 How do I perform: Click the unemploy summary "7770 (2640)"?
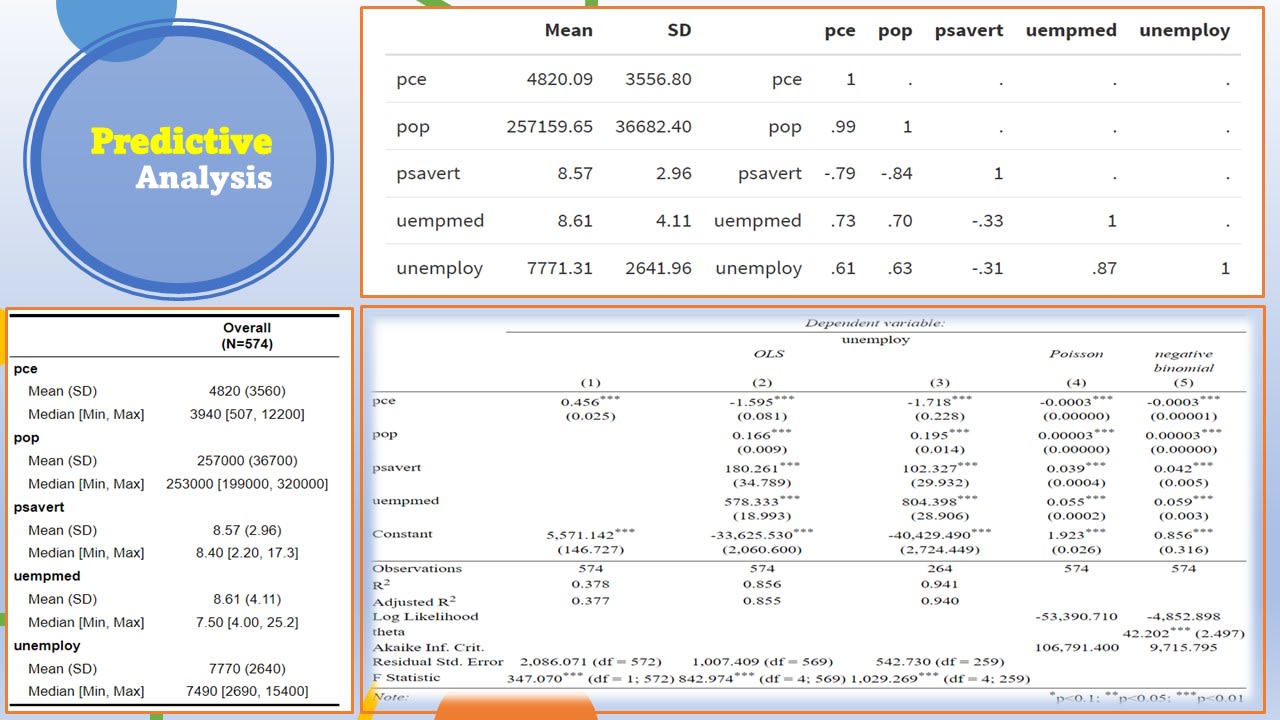(x=247, y=668)
